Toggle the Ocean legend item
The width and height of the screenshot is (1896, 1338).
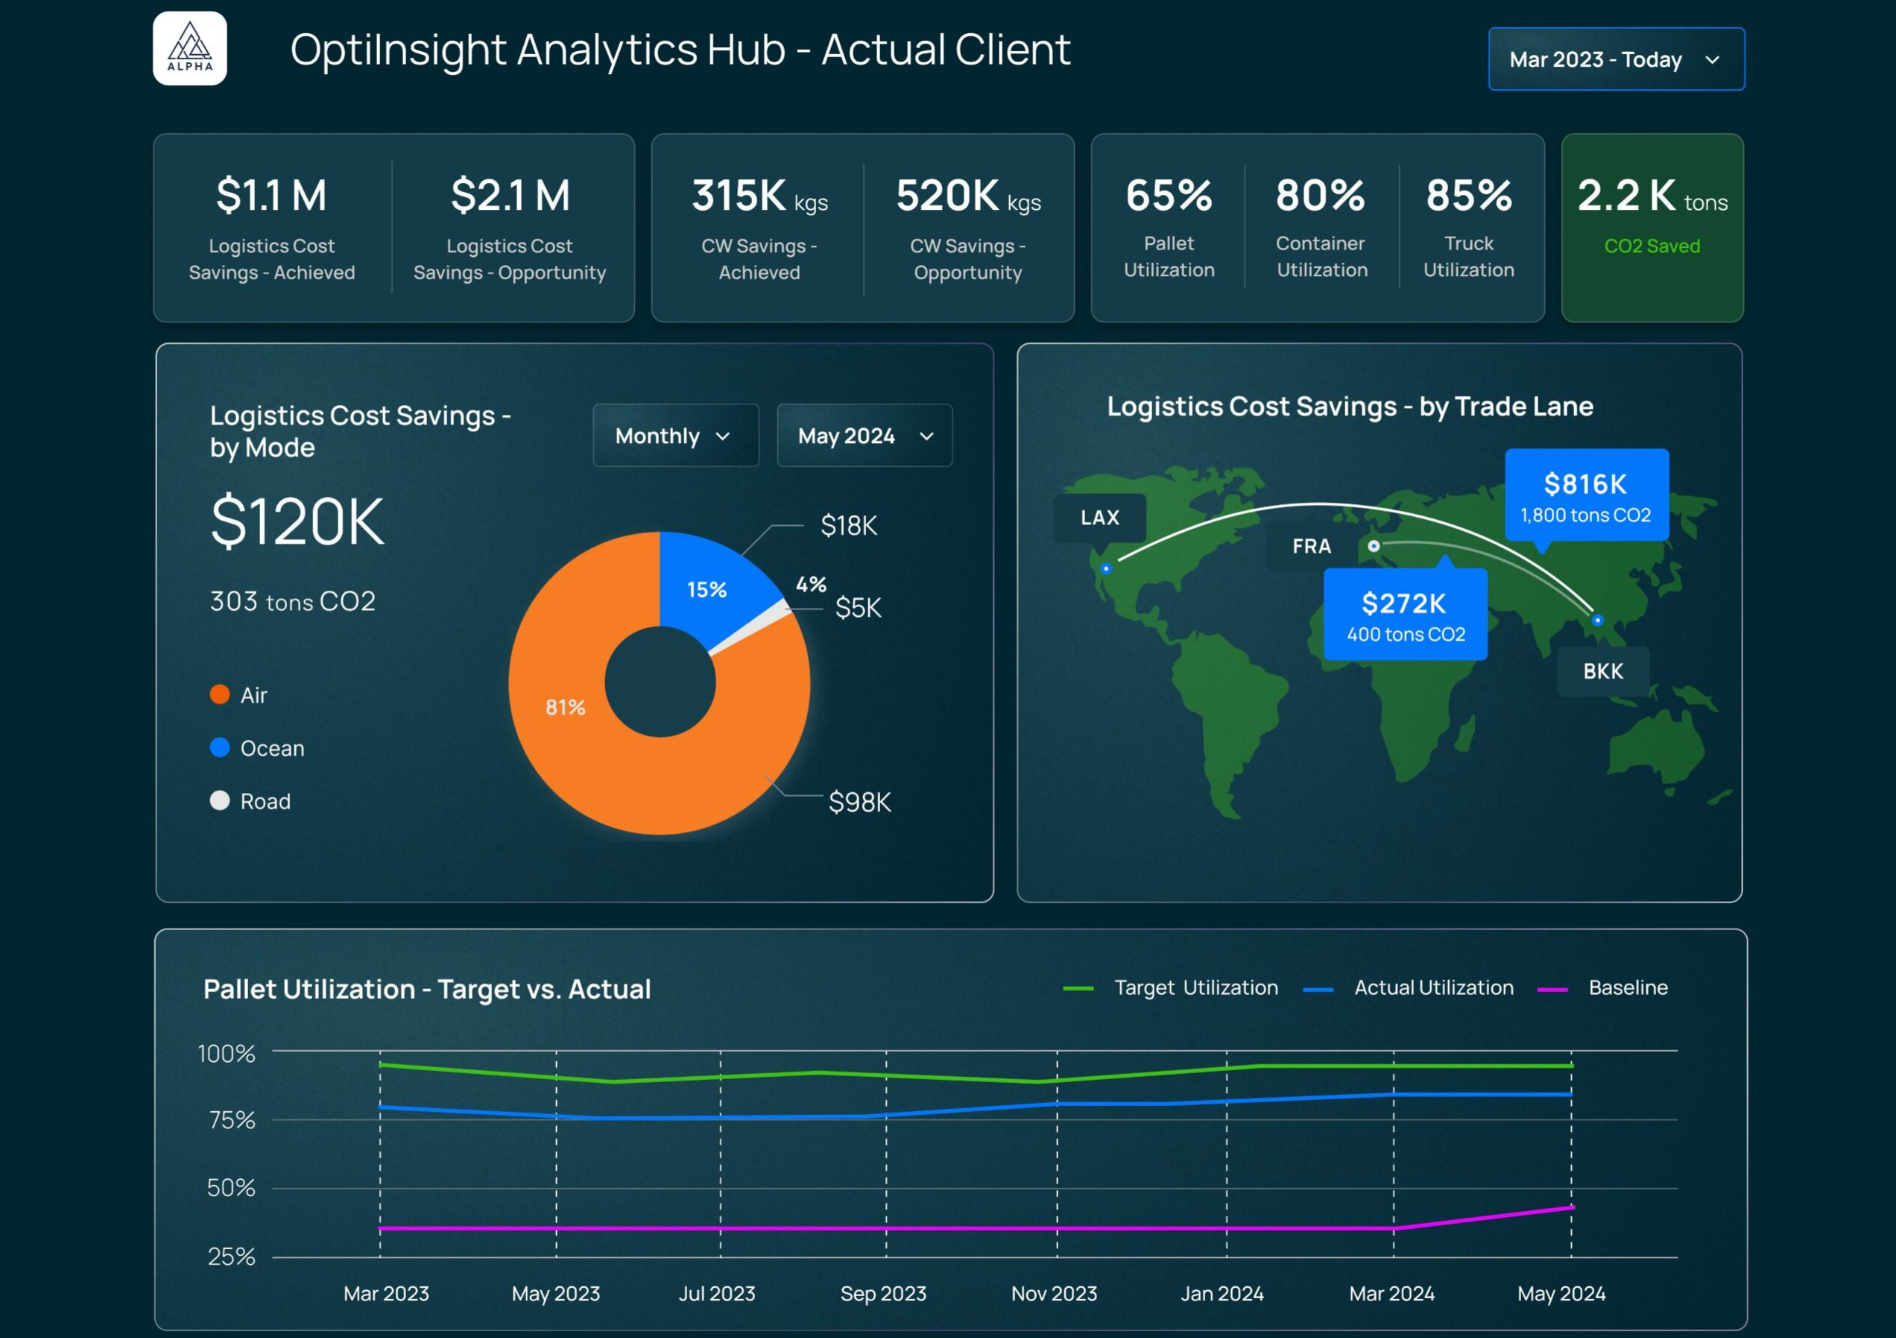pyautogui.click(x=258, y=747)
